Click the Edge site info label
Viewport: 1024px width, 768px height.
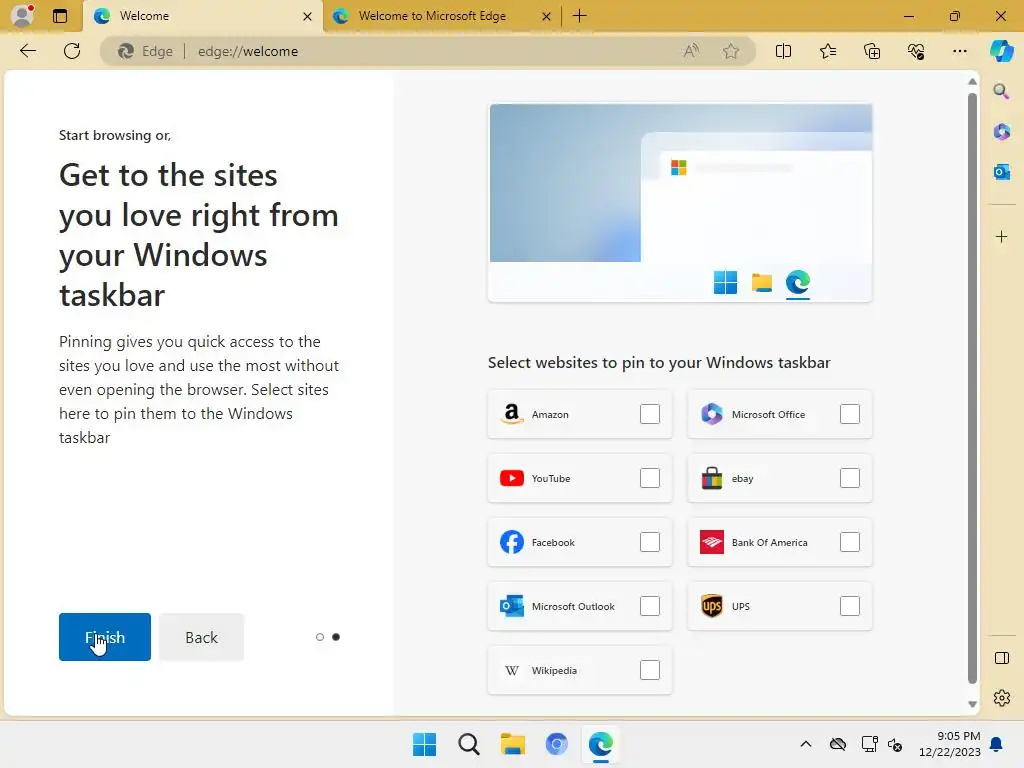point(144,51)
